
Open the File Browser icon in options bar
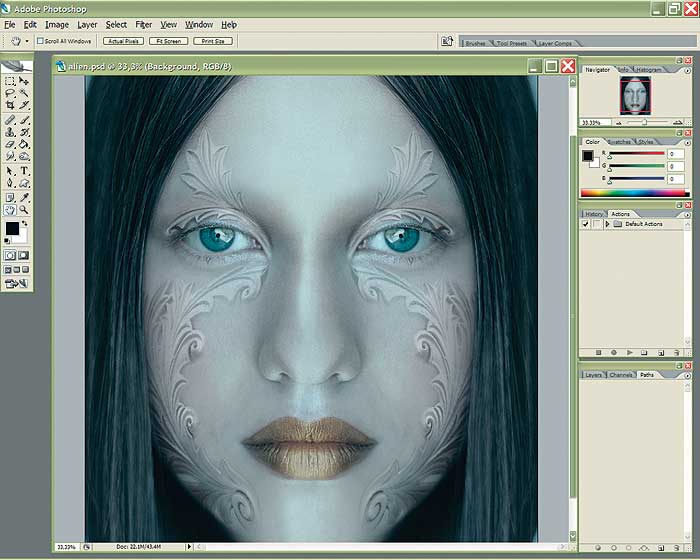point(447,41)
